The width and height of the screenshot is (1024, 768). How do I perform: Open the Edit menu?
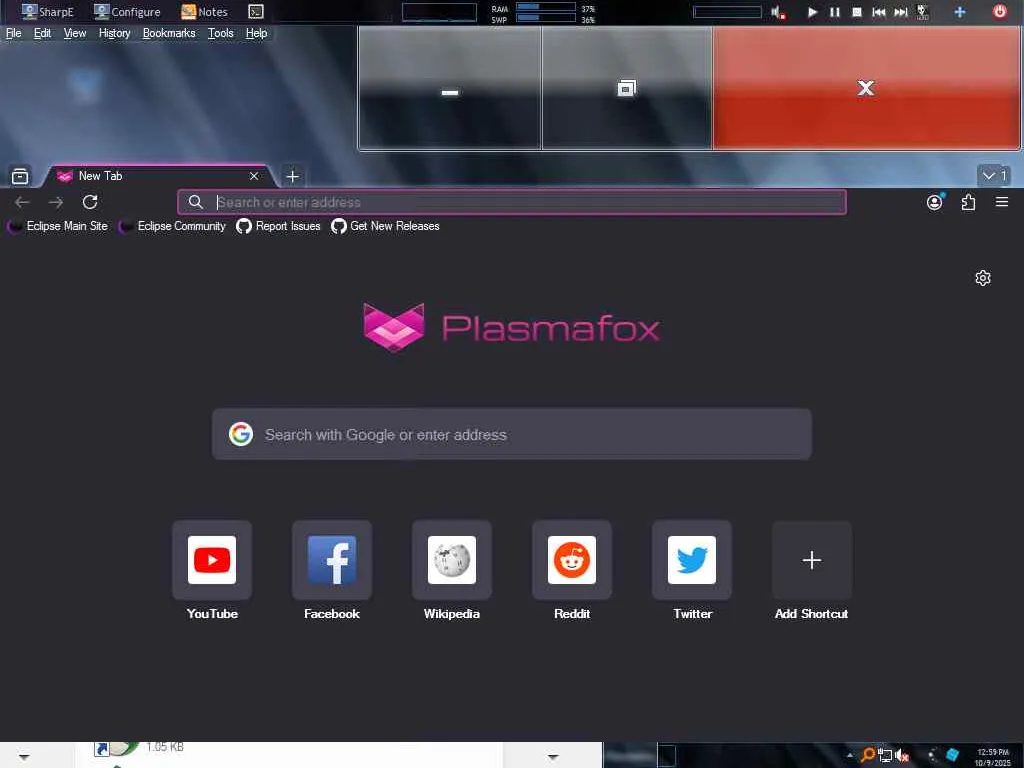coord(42,33)
